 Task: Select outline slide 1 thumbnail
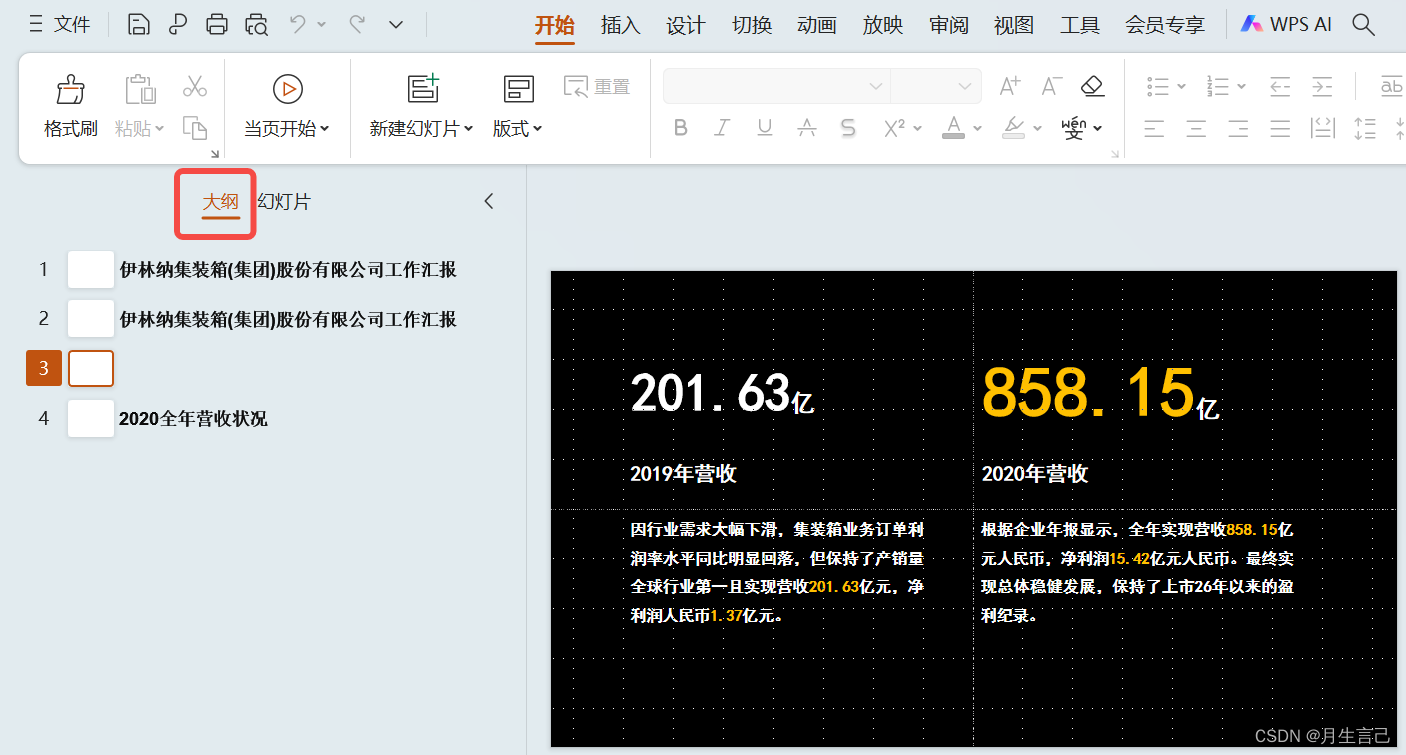[x=91, y=269]
